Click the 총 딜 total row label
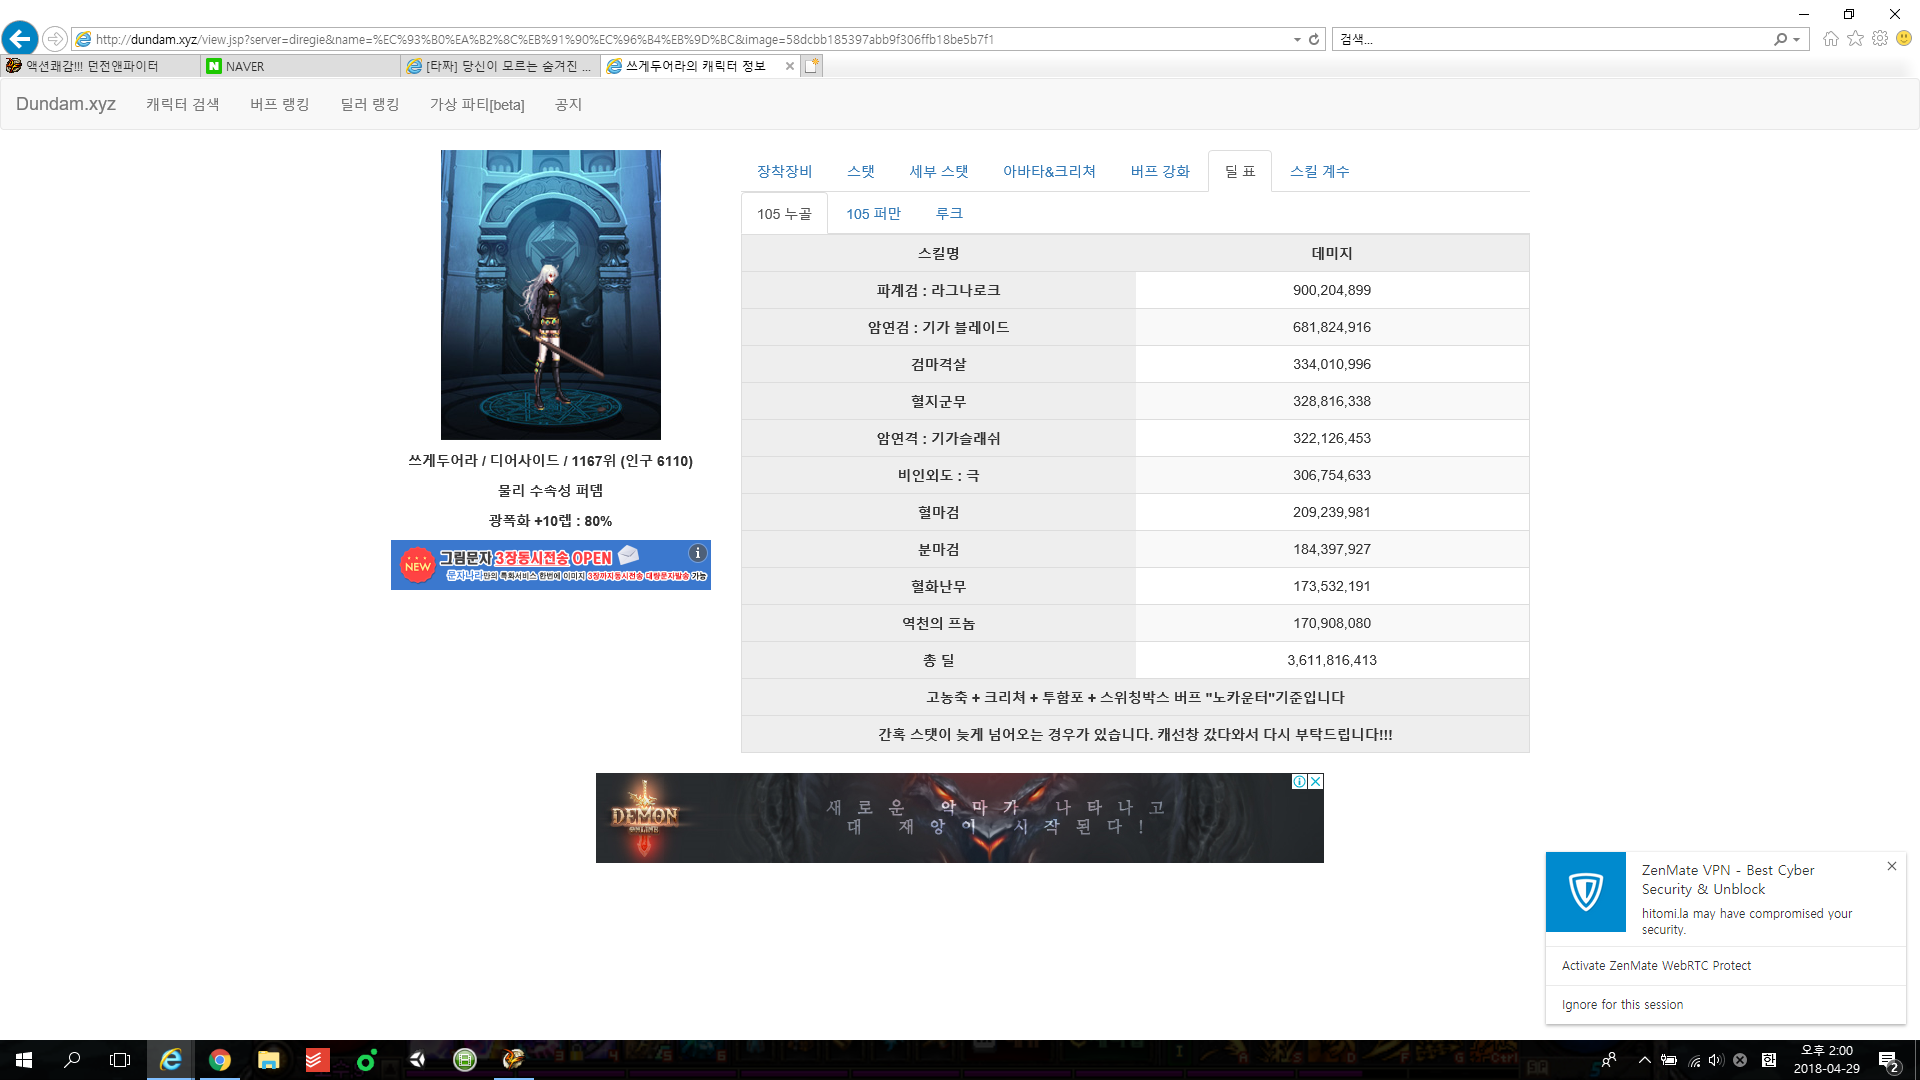Image resolution: width=1920 pixels, height=1080 pixels. (x=939, y=660)
